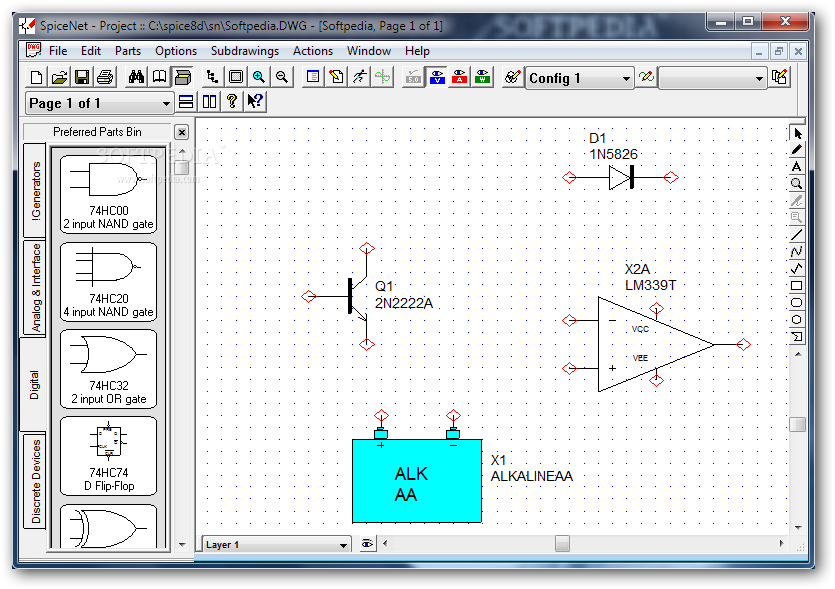Save the drawing with the floppy disk icon

click(82, 78)
